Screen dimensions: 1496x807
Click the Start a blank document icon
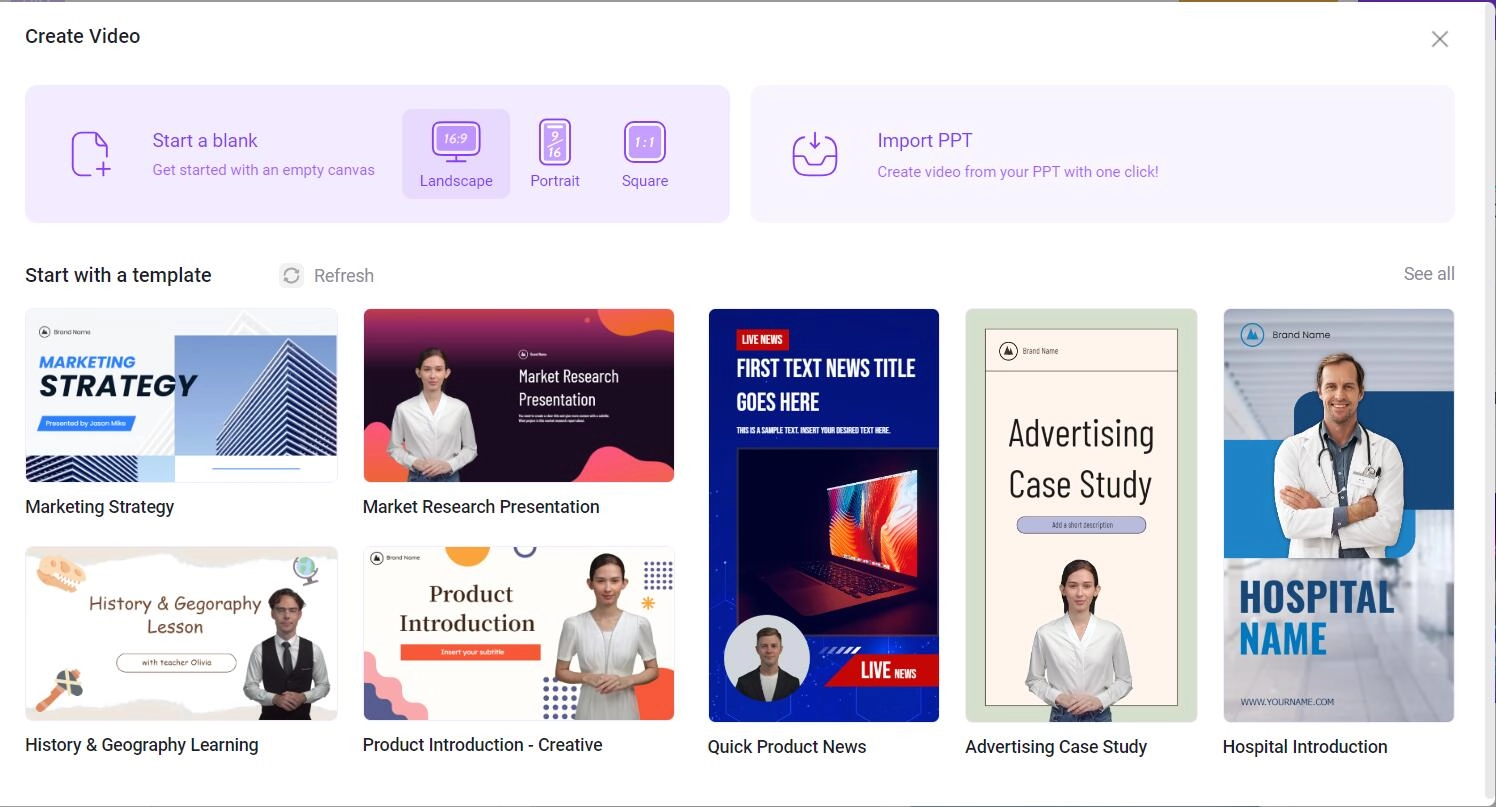coord(90,154)
